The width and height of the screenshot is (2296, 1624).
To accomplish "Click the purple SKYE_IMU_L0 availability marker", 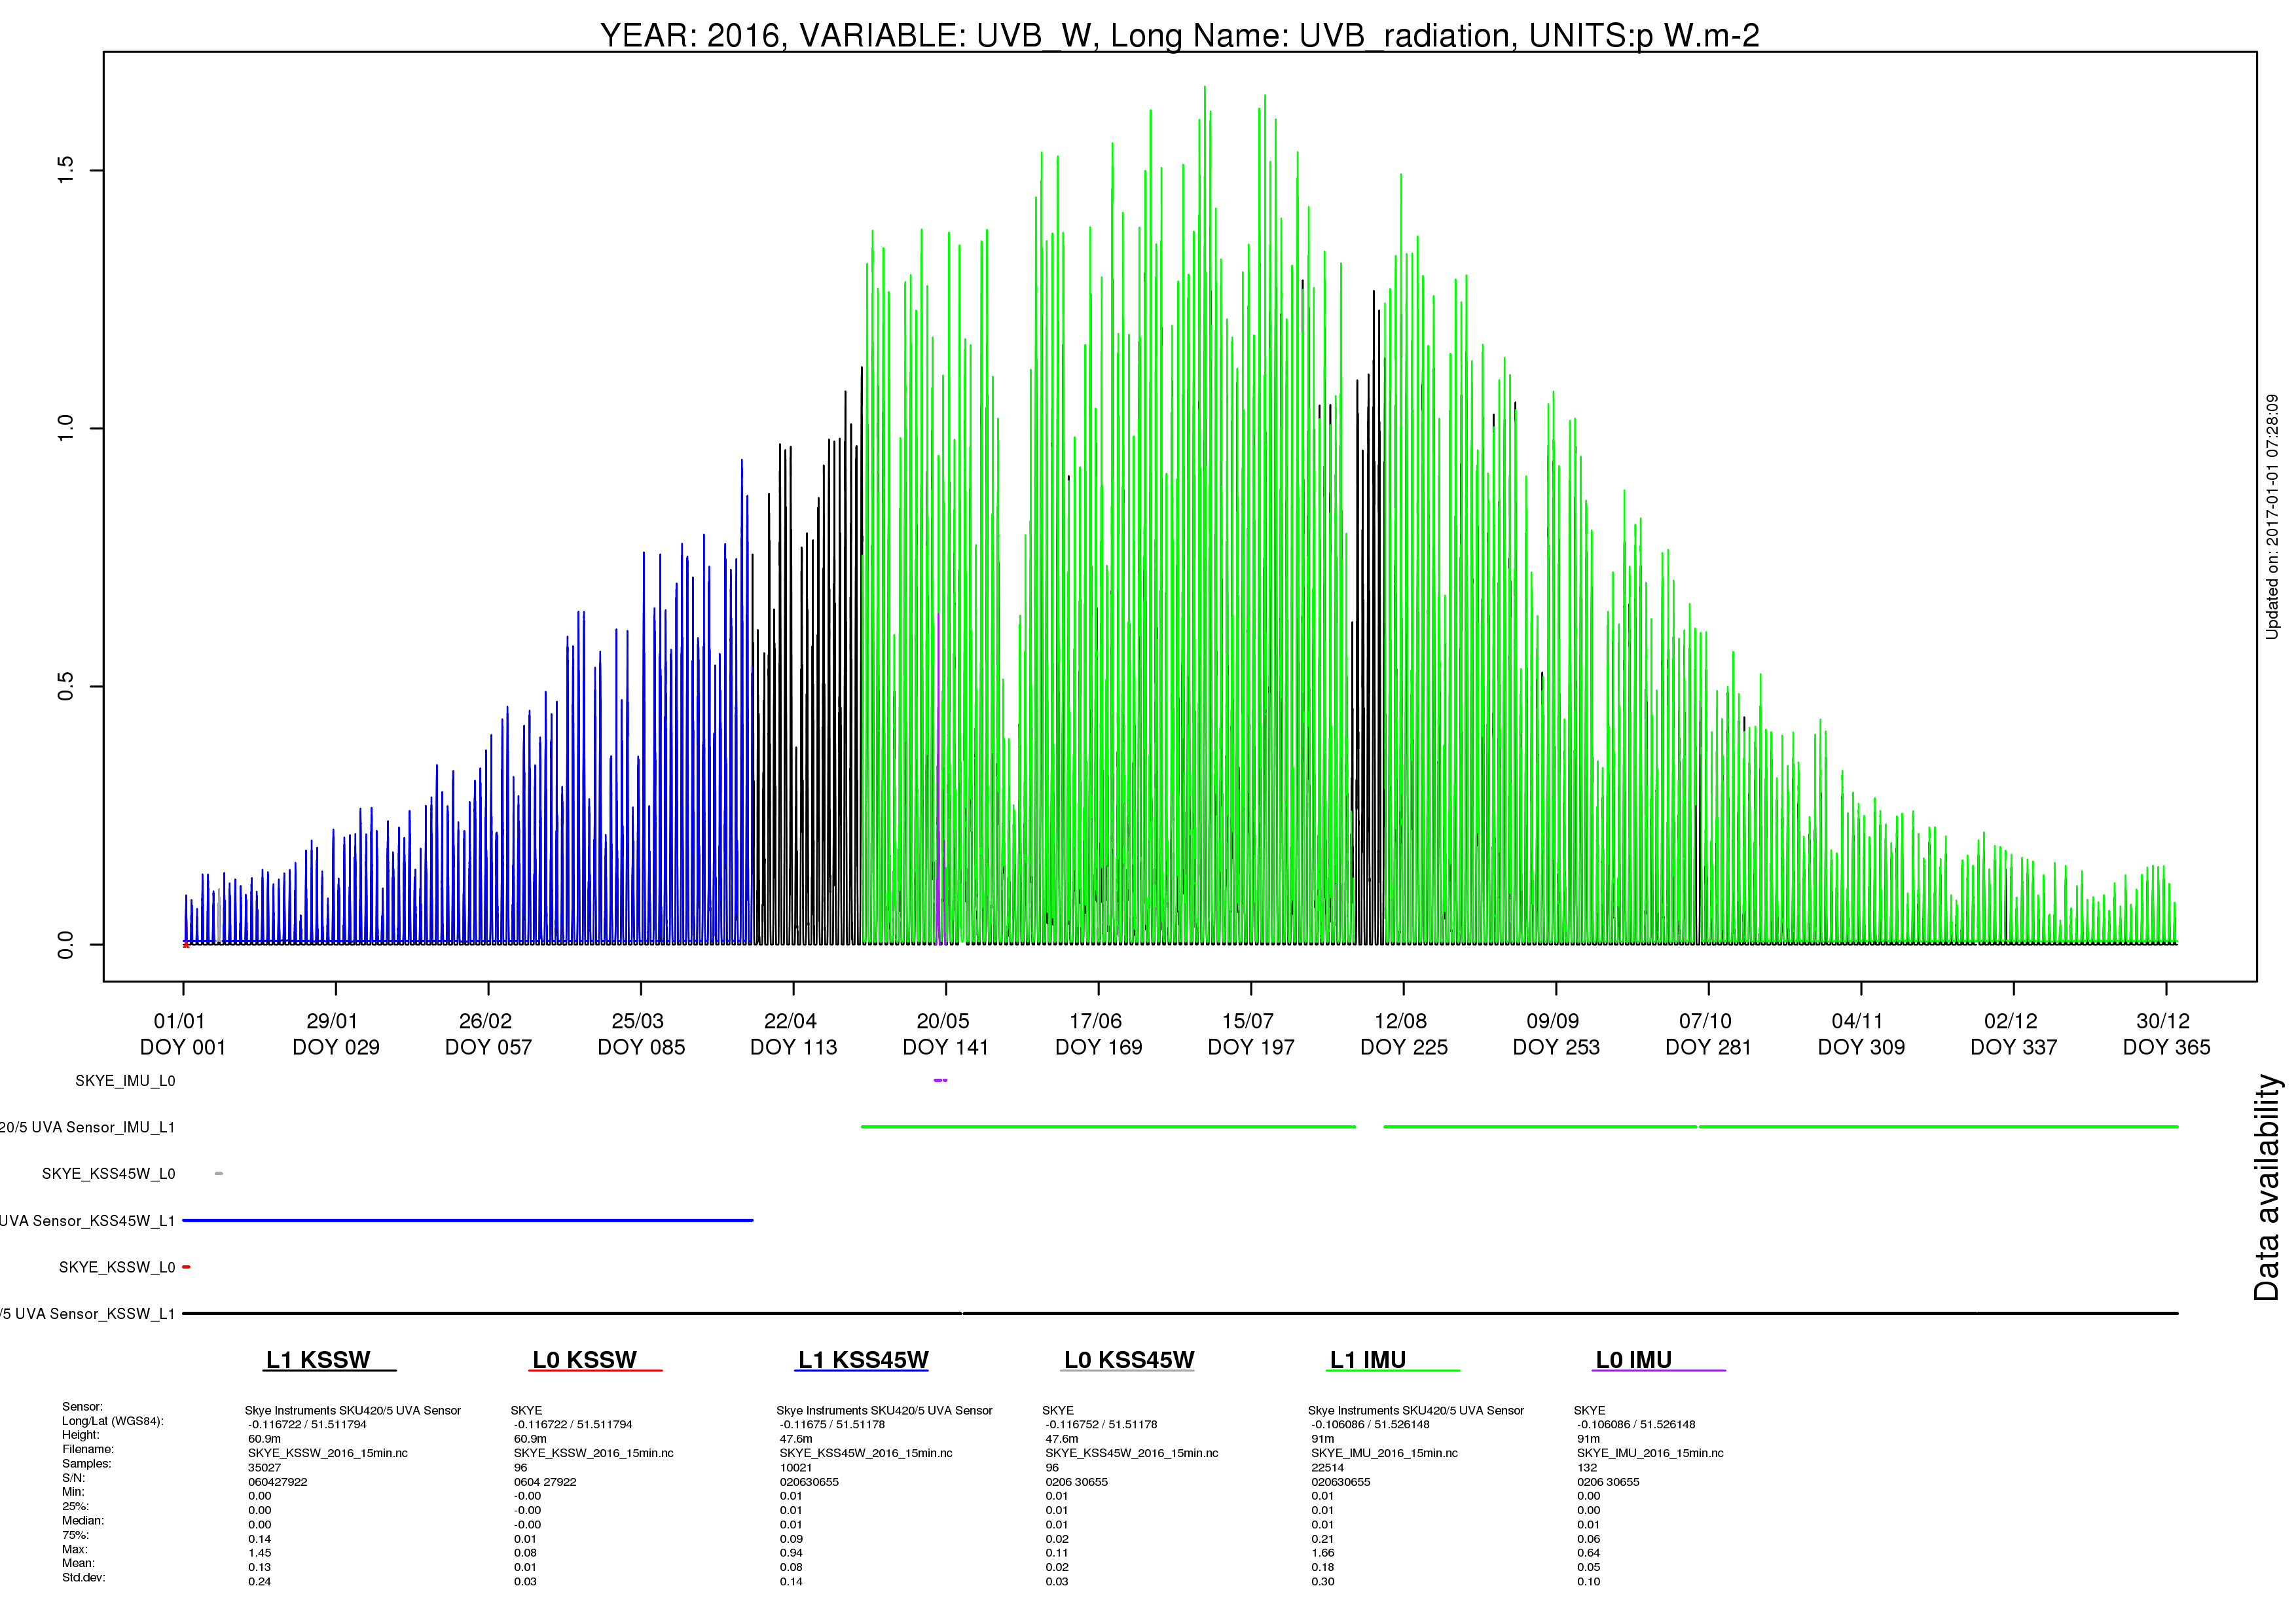I will tap(940, 1080).
